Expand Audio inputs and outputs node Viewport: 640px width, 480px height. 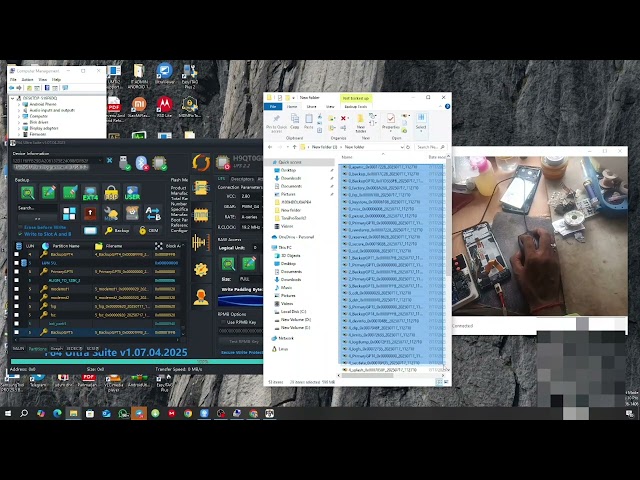pyautogui.click(x=18, y=110)
